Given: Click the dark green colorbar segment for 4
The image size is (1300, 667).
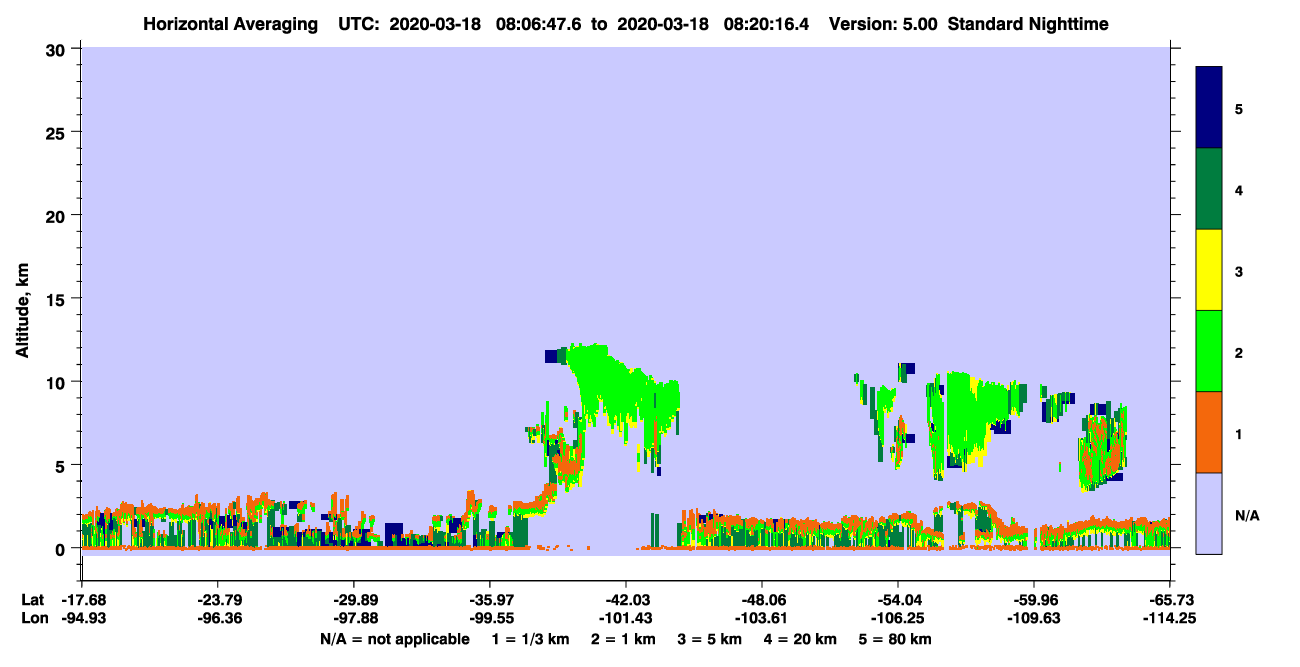Looking at the screenshot, I should pos(1209,189).
